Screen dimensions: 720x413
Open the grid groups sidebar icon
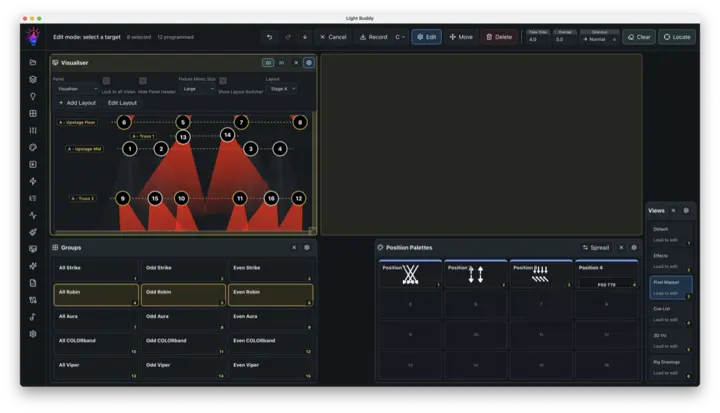click(33, 113)
